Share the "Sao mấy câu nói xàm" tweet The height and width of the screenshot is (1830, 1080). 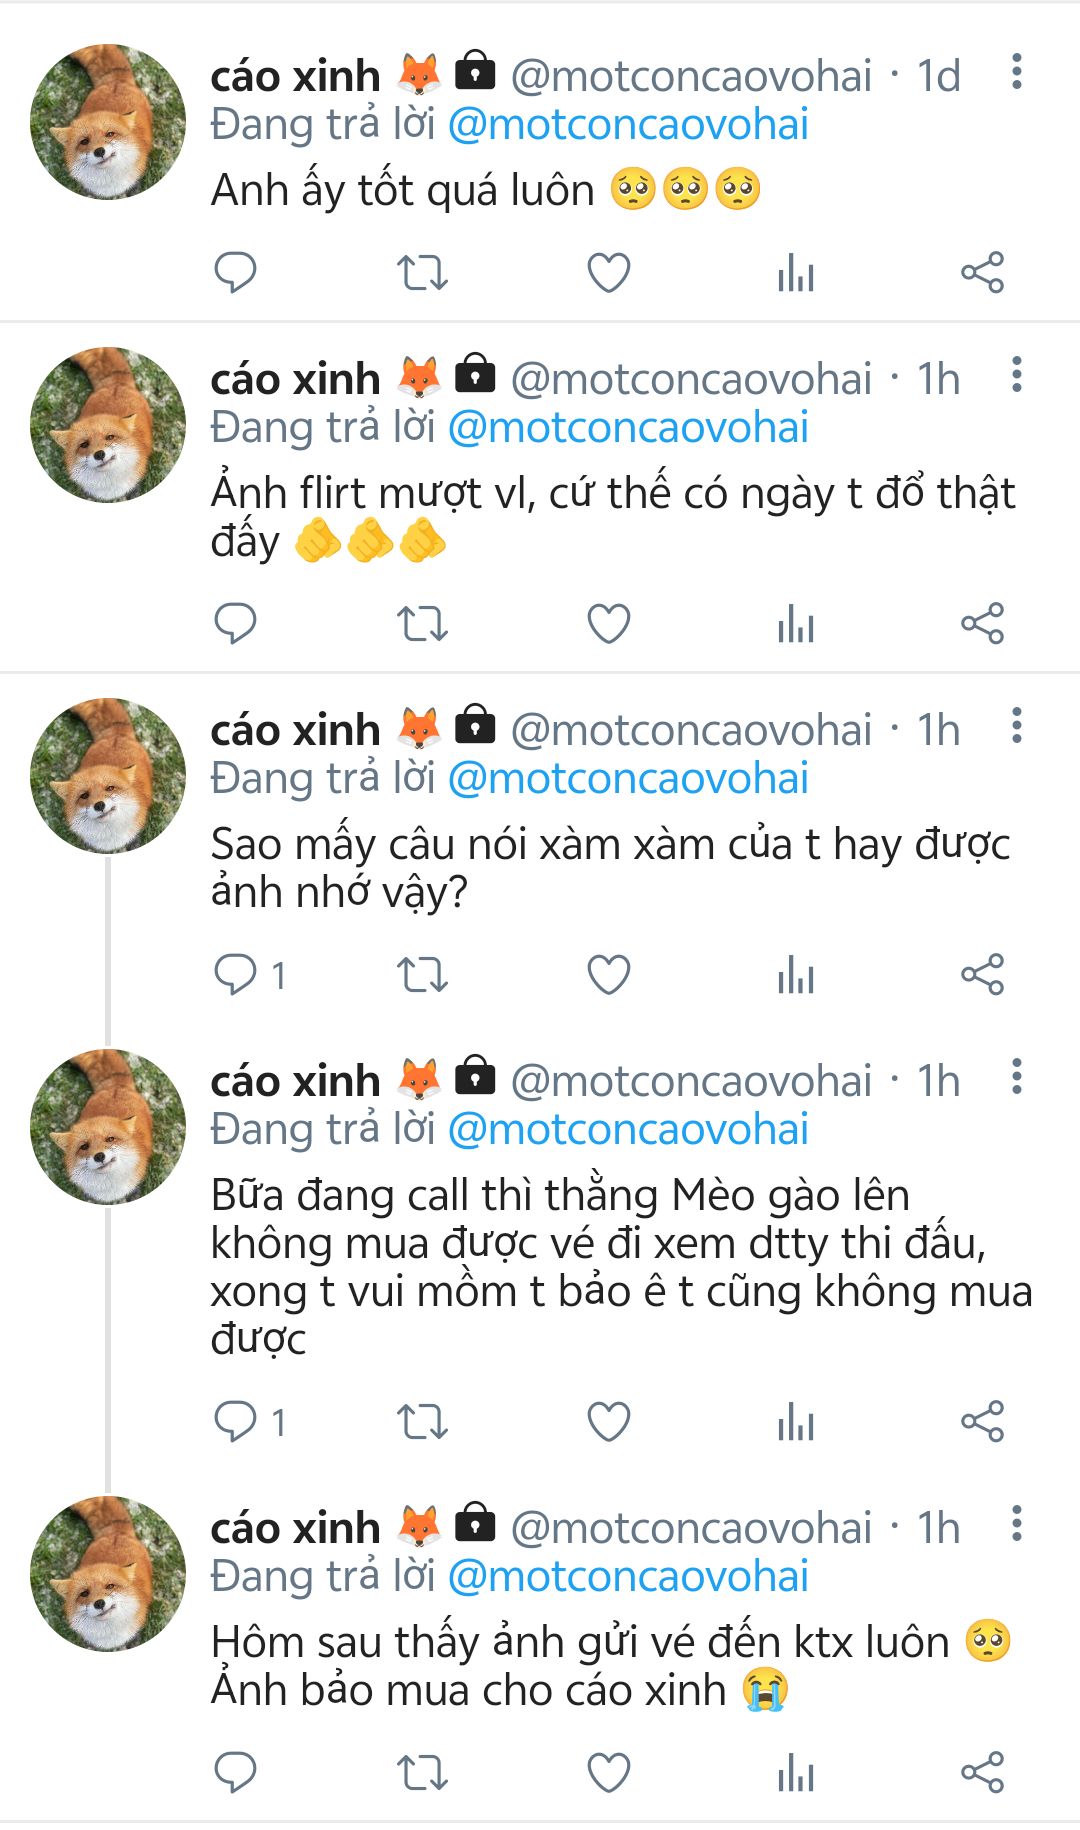[982, 975]
